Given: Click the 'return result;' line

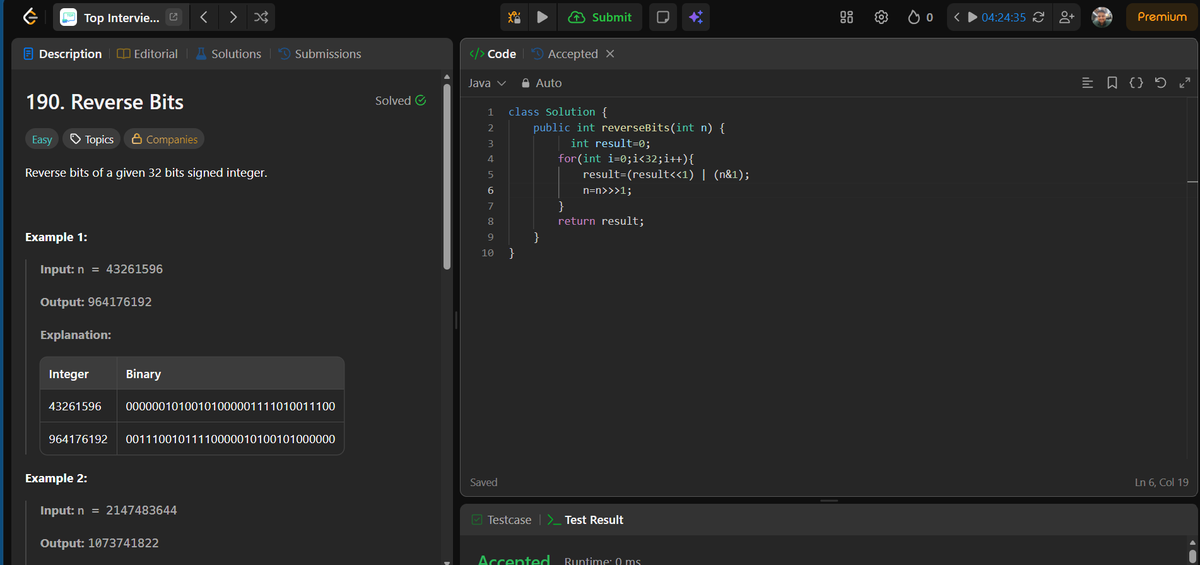Looking at the screenshot, I should tap(600, 221).
